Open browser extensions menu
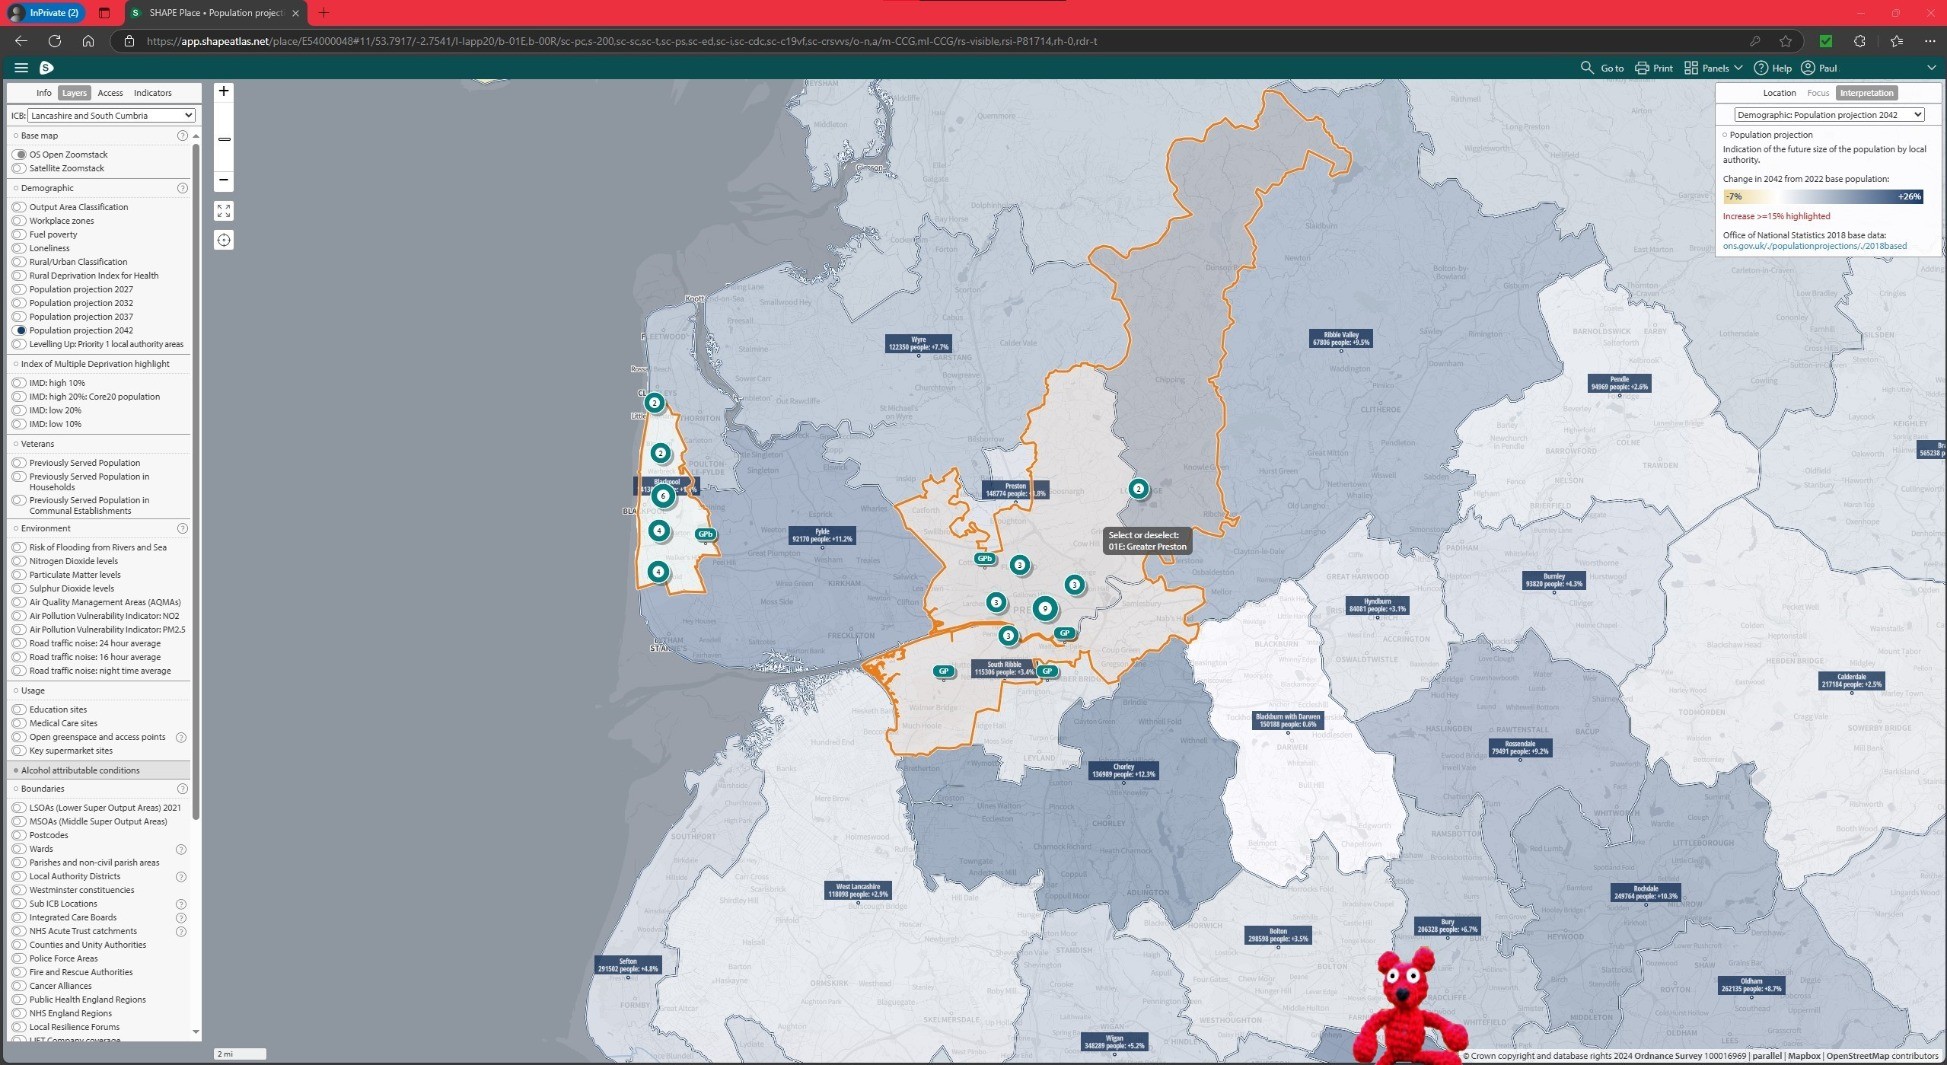Viewport: 1947px width, 1065px height. pos(1859,41)
